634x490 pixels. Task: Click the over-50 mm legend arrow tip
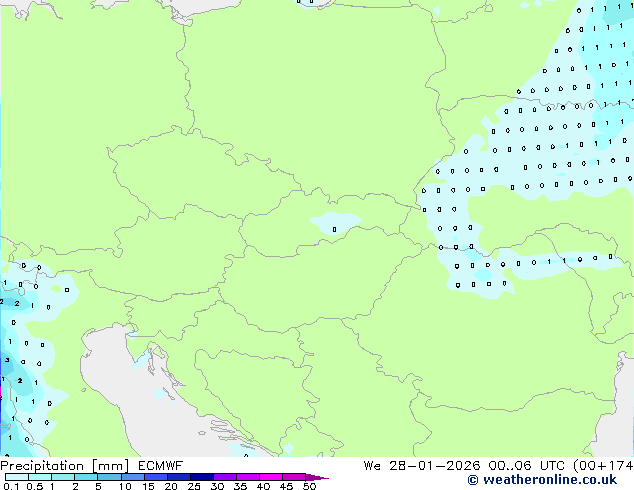point(317,478)
